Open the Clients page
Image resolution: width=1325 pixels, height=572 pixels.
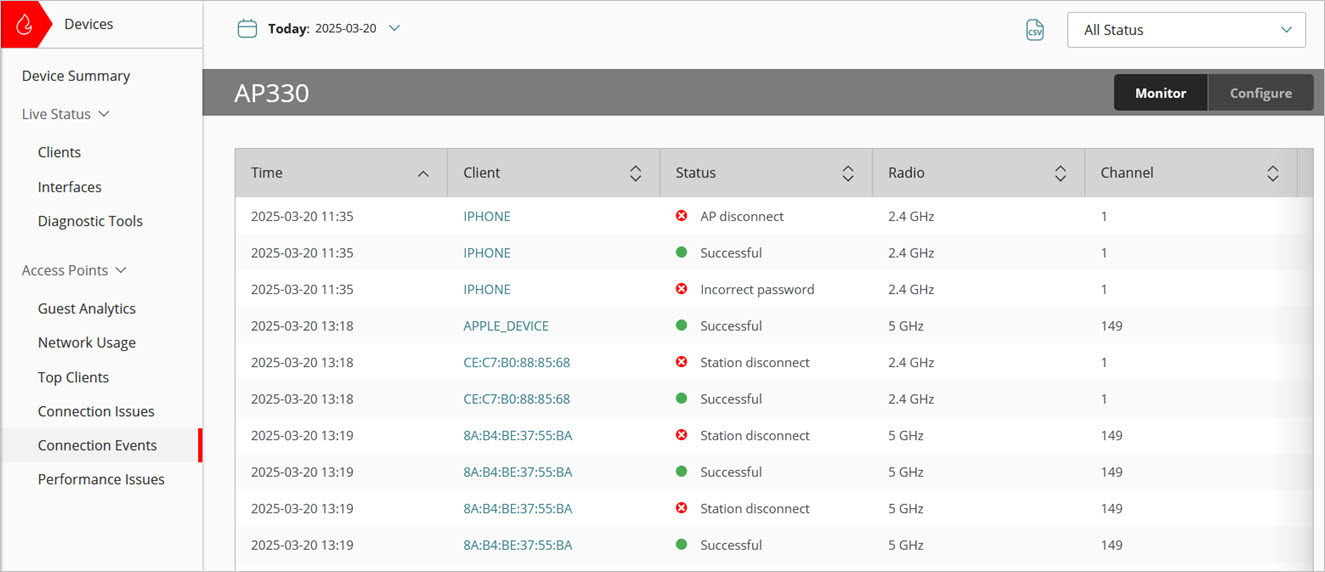point(59,152)
